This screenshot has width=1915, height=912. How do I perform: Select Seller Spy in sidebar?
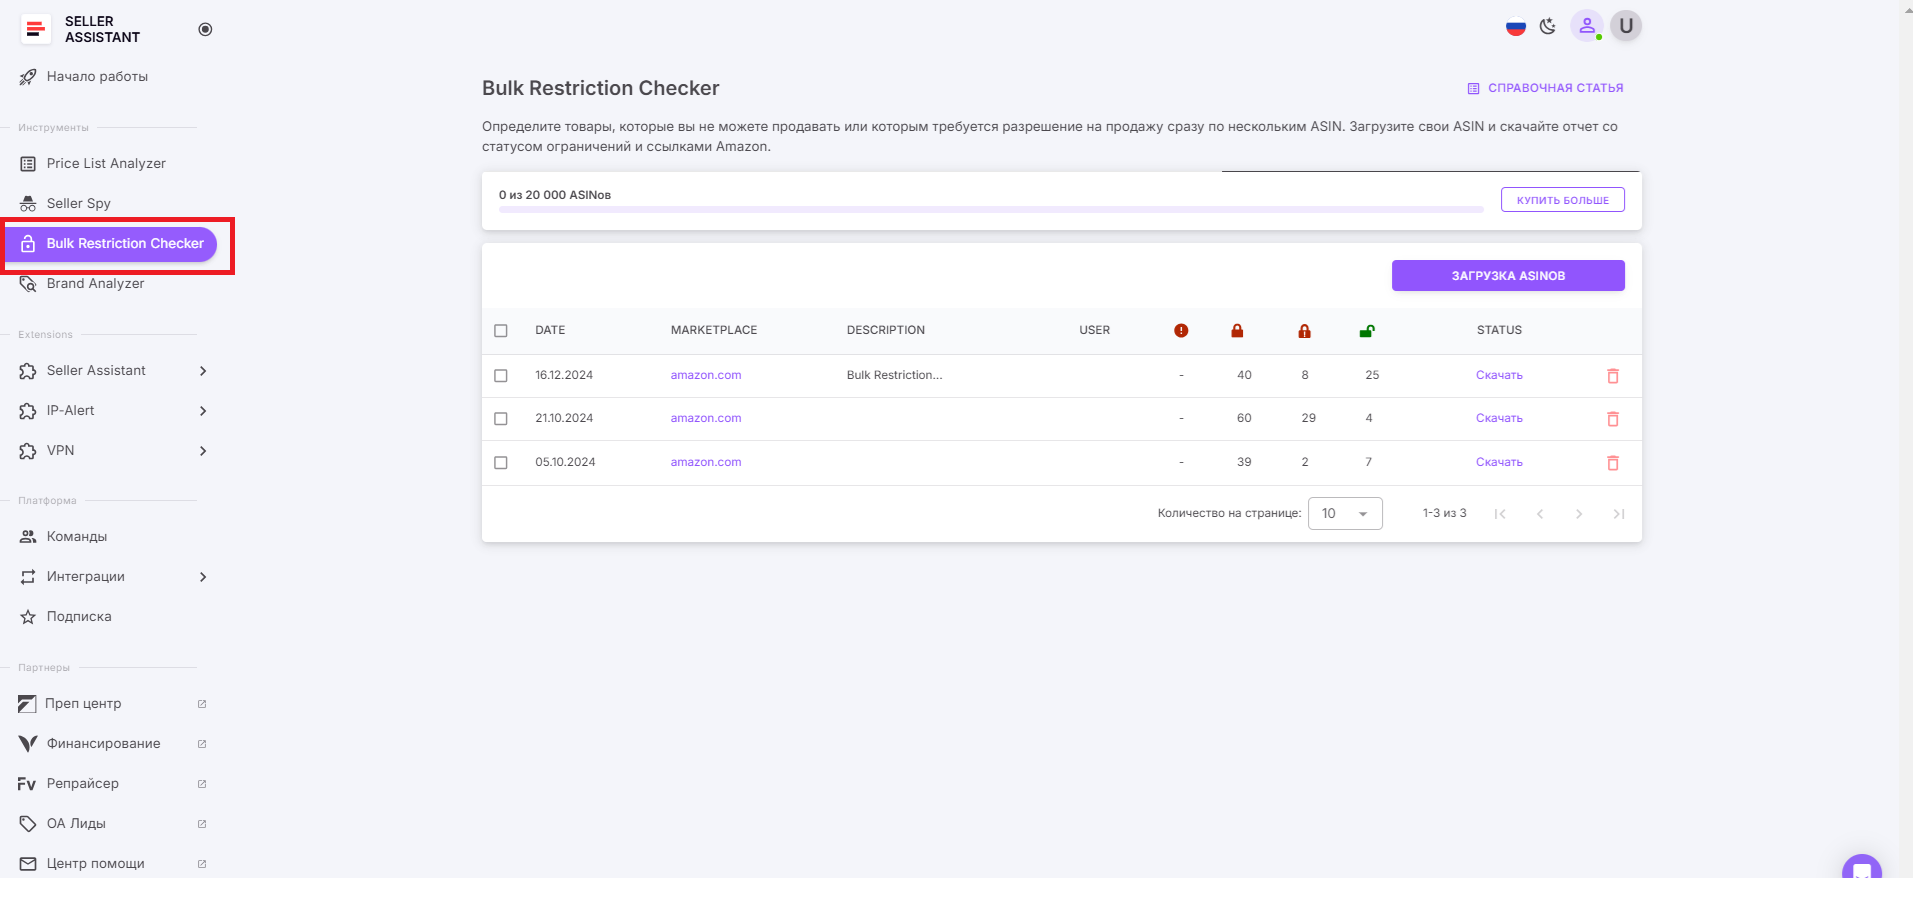pyautogui.click(x=78, y=203)
